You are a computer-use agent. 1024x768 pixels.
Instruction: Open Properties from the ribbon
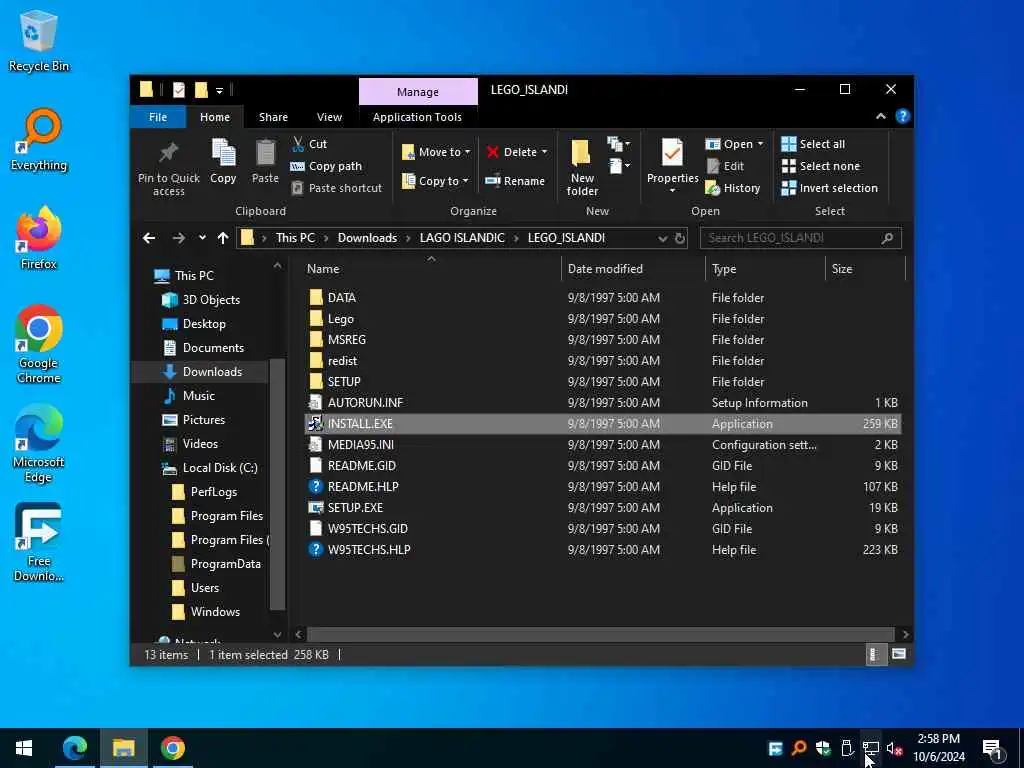672,167
